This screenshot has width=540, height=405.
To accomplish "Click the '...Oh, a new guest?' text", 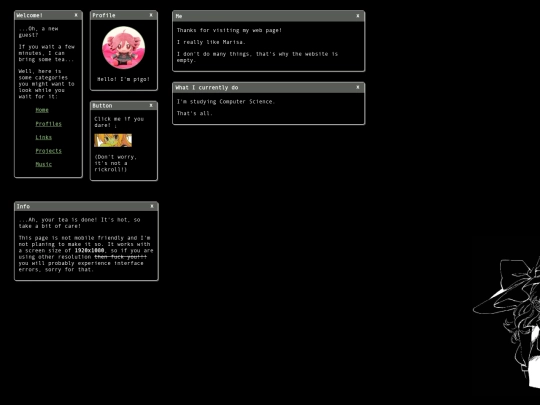I will [x=39, y=32].
